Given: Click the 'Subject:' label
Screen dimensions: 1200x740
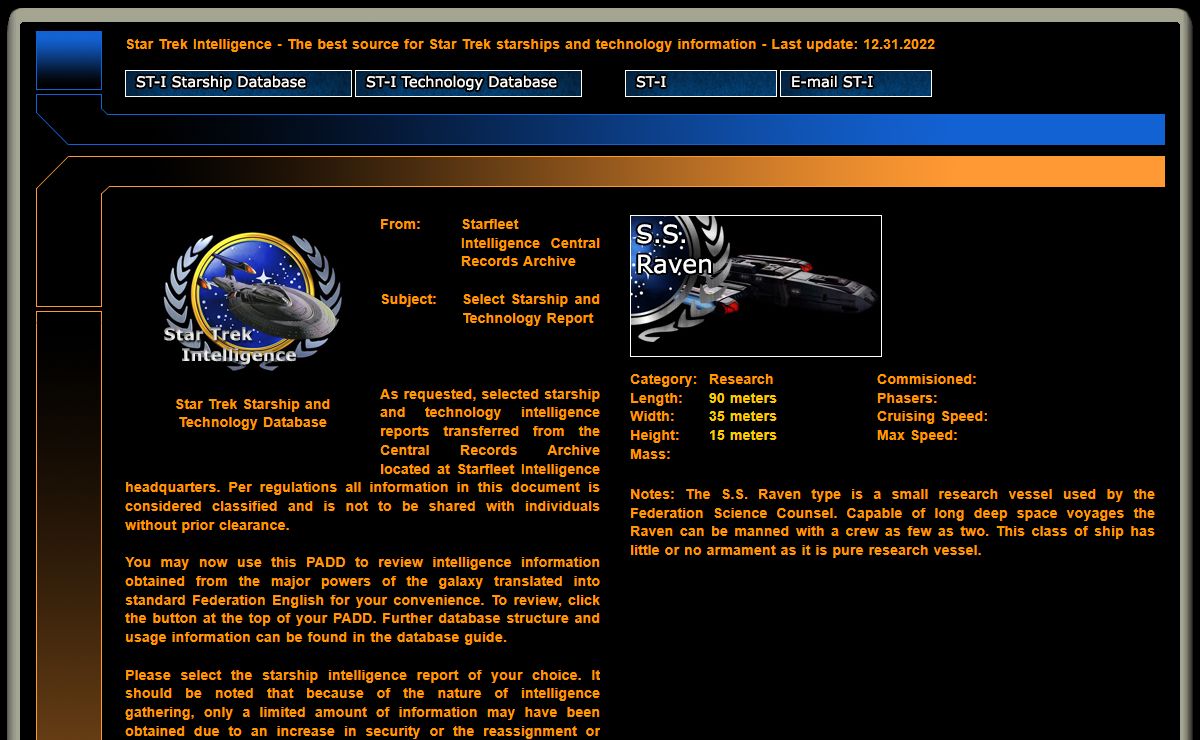Looking at the screenshot, I should [408, 299].
